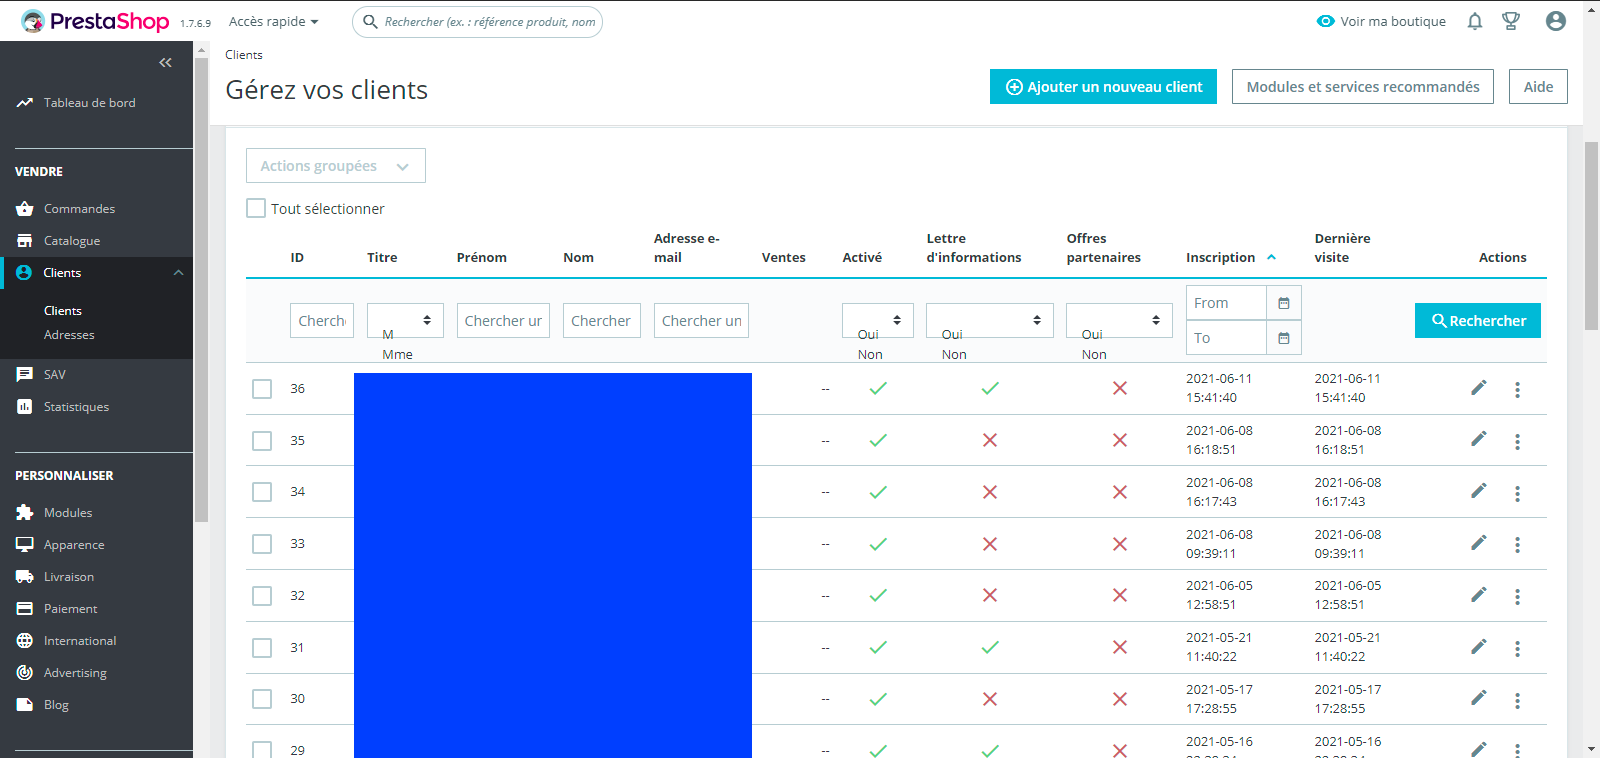Select the checkbox for customer 35
The image size is (1600, 758).
pyautogui.click(x=262, y=441)
